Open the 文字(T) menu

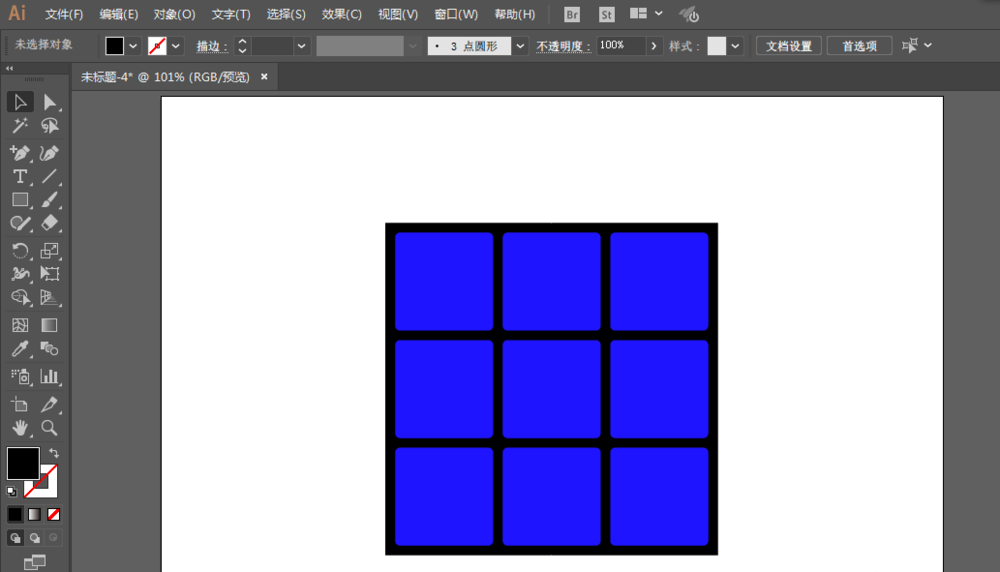tap(231, 14)
